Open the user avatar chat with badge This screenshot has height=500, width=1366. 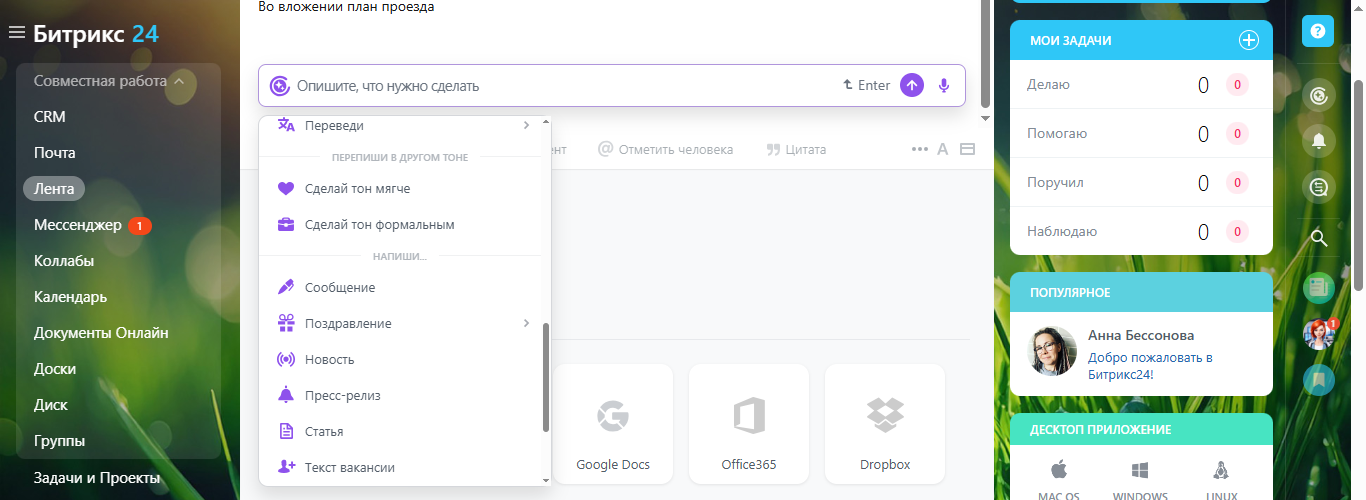1319,334
